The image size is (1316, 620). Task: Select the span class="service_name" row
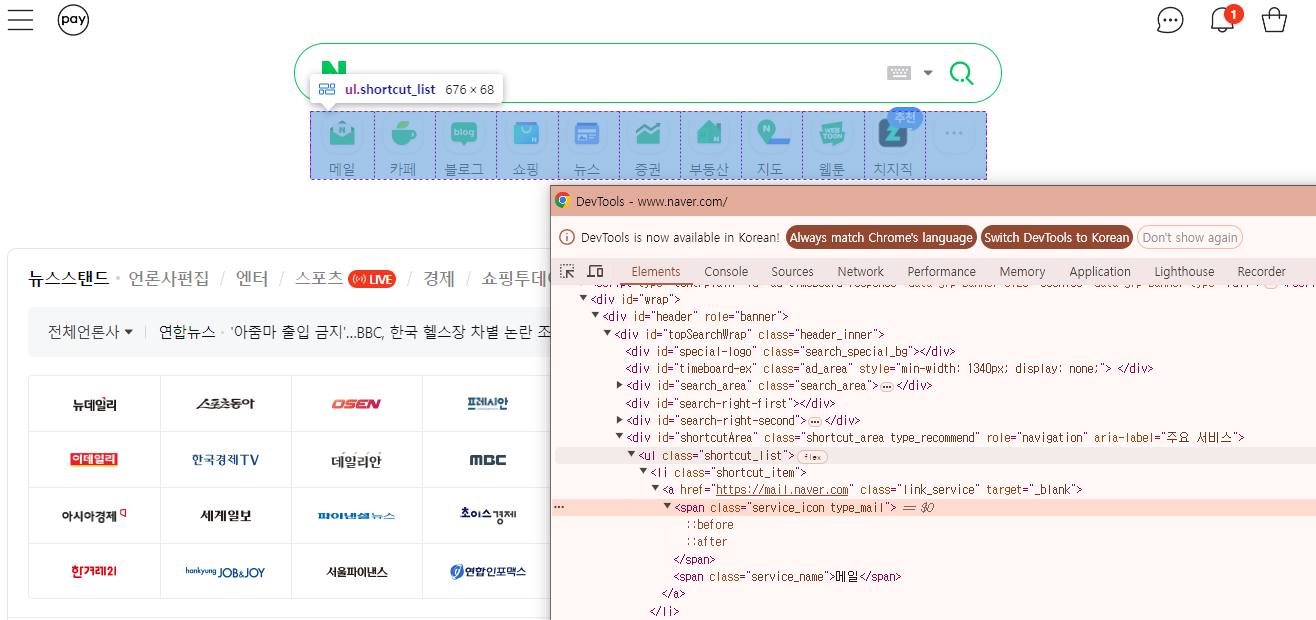tap(787, 577)
